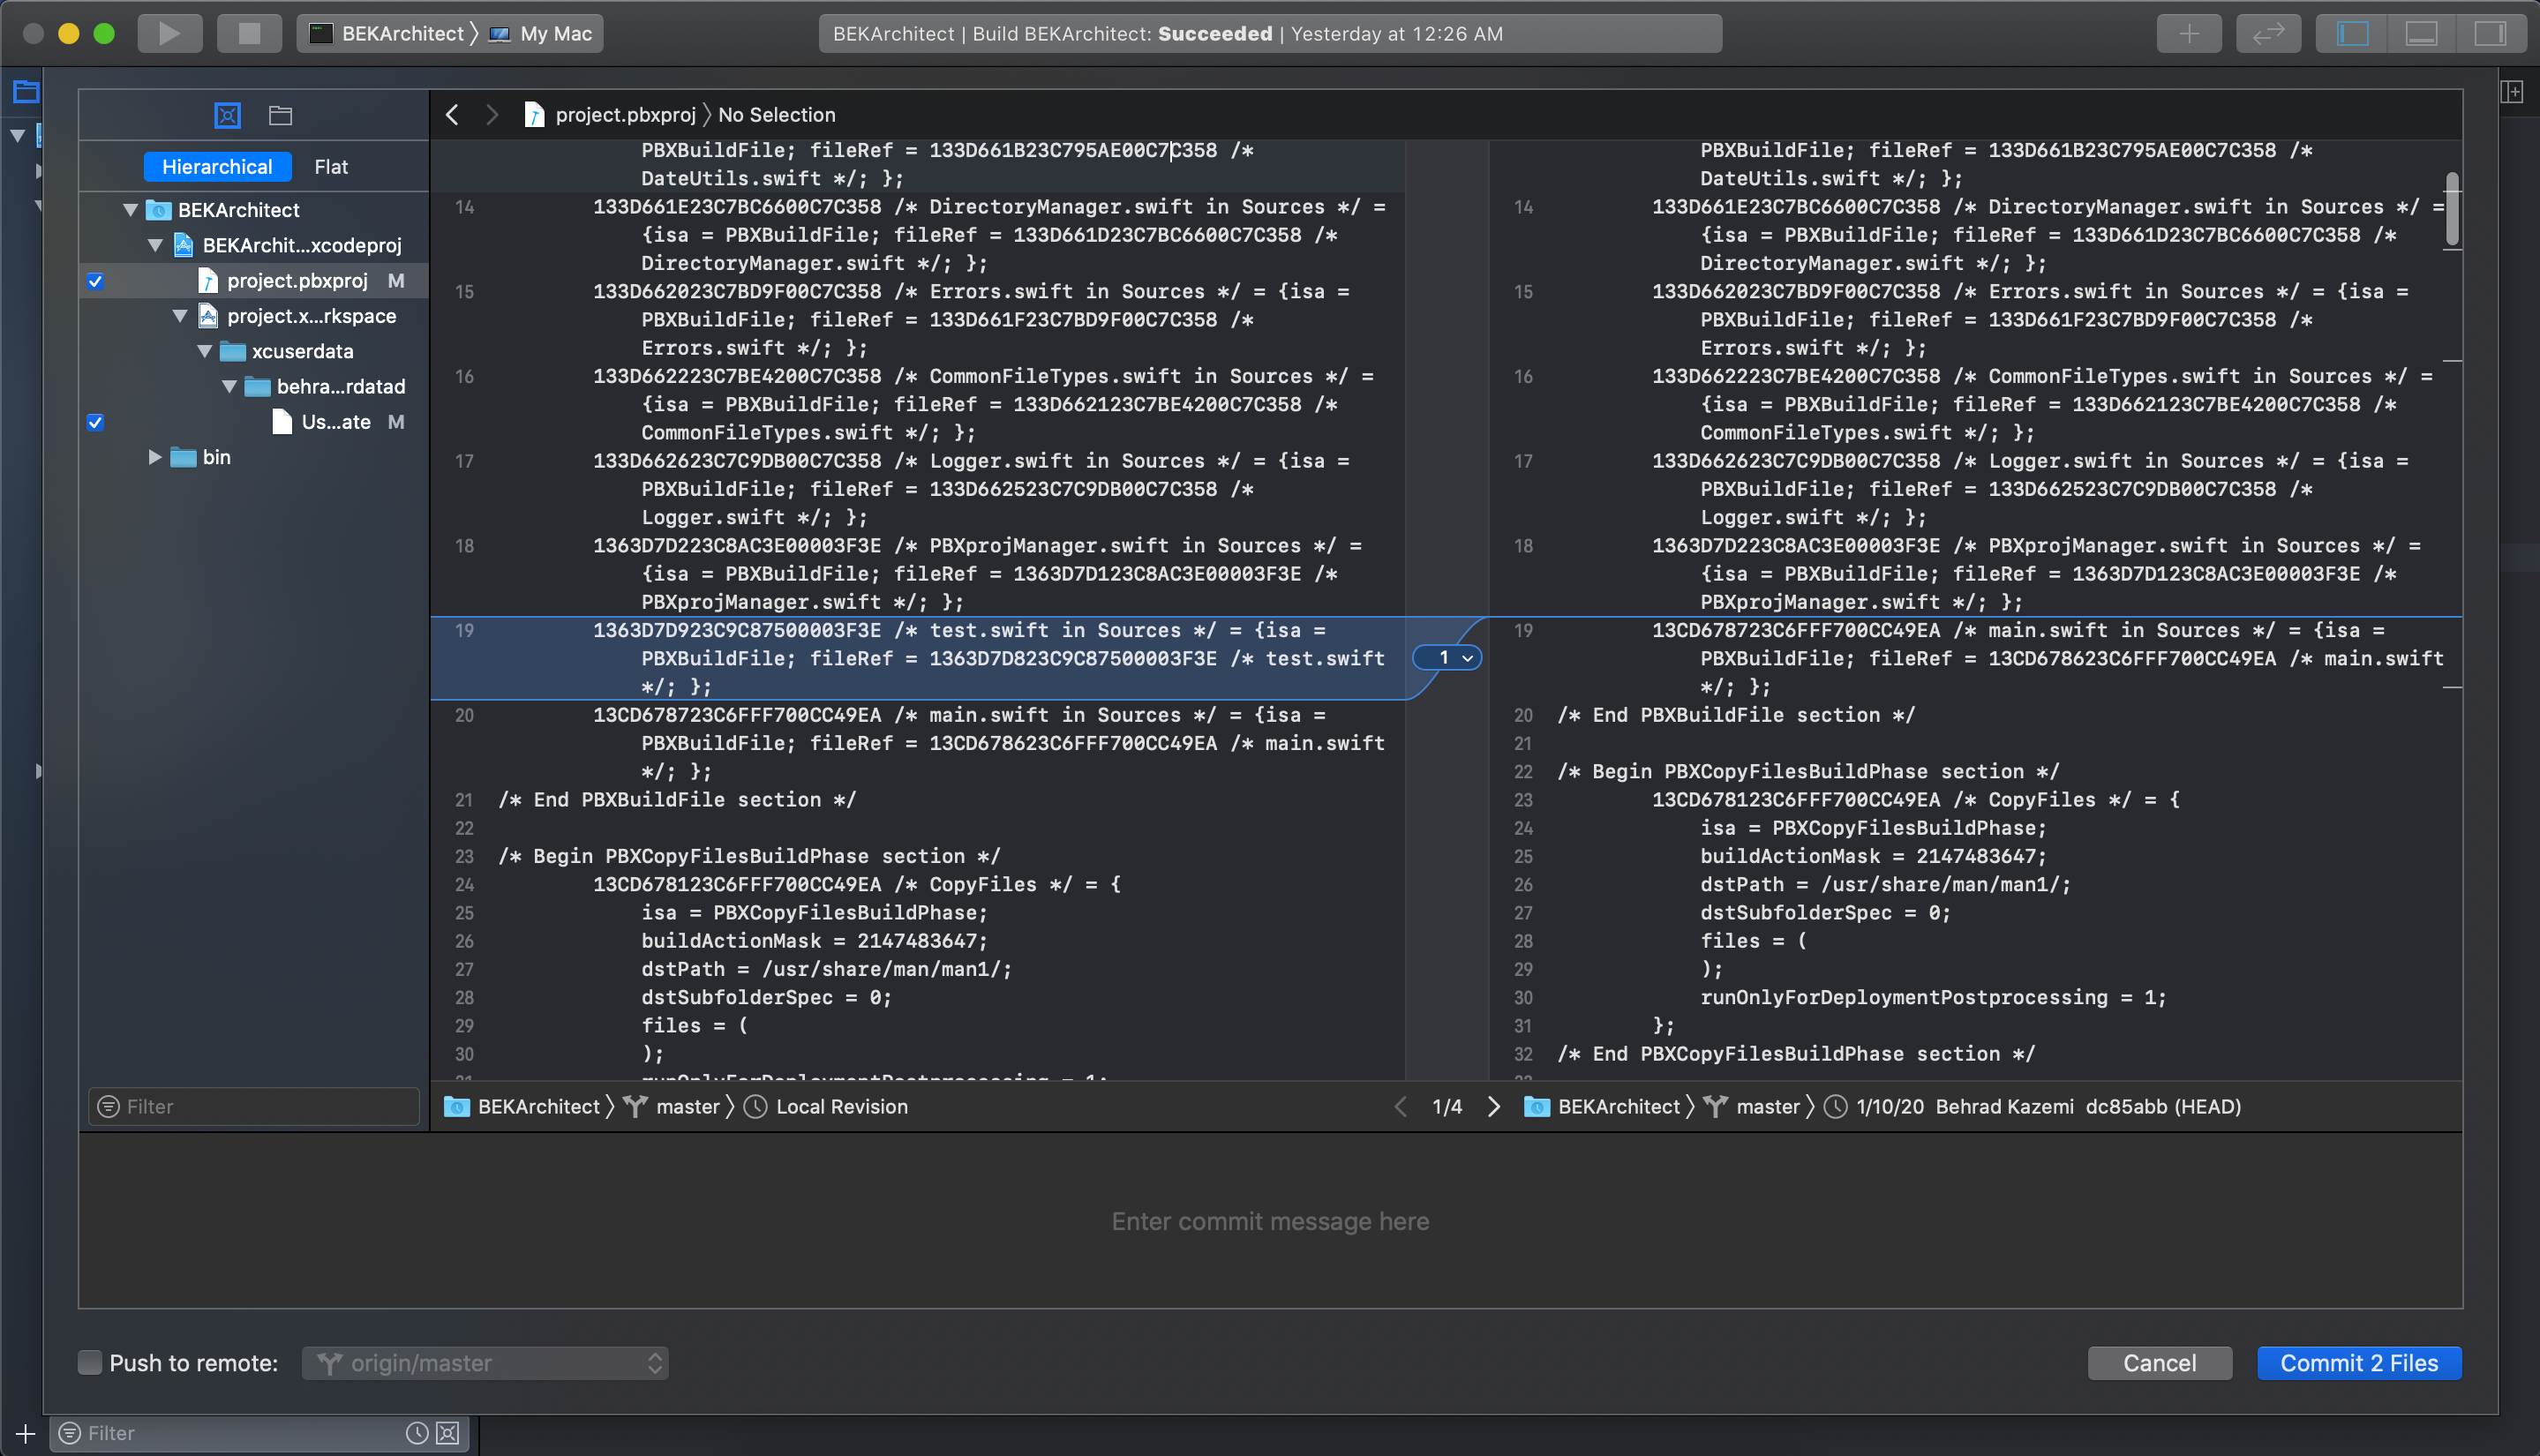The height and width of the screenshot is (1456, 2540).
Task: Click the Library plus button
Action: click(2189, 33)
